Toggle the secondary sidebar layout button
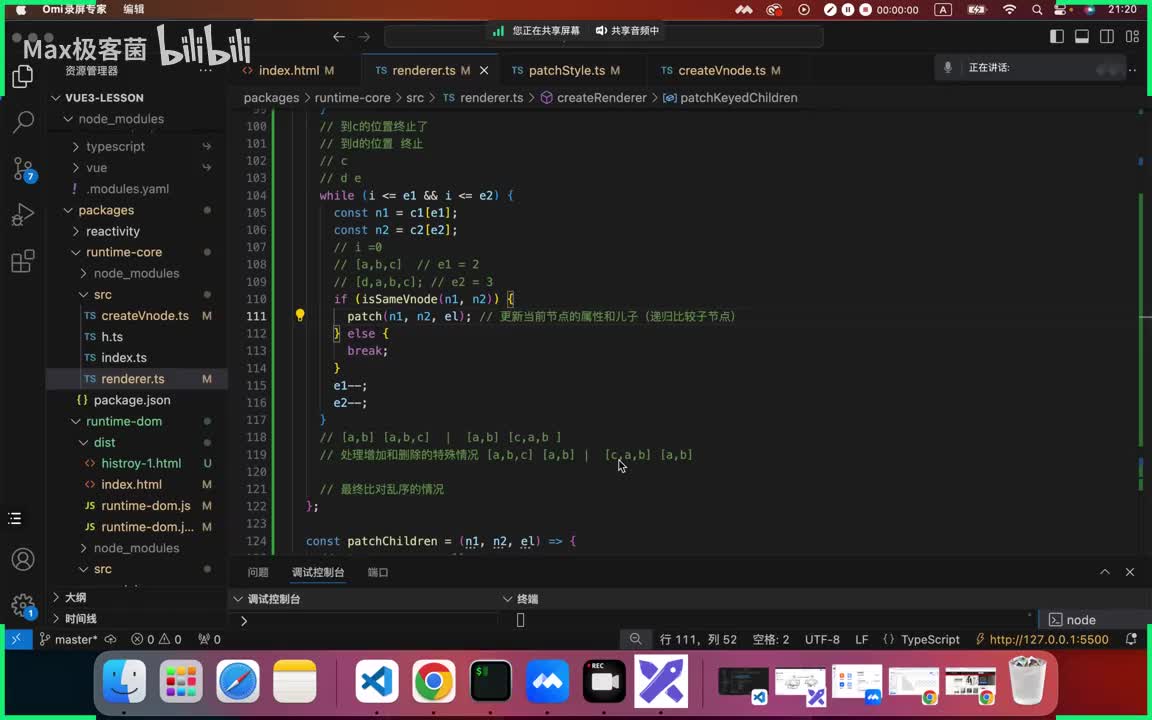 [1107, 37]
